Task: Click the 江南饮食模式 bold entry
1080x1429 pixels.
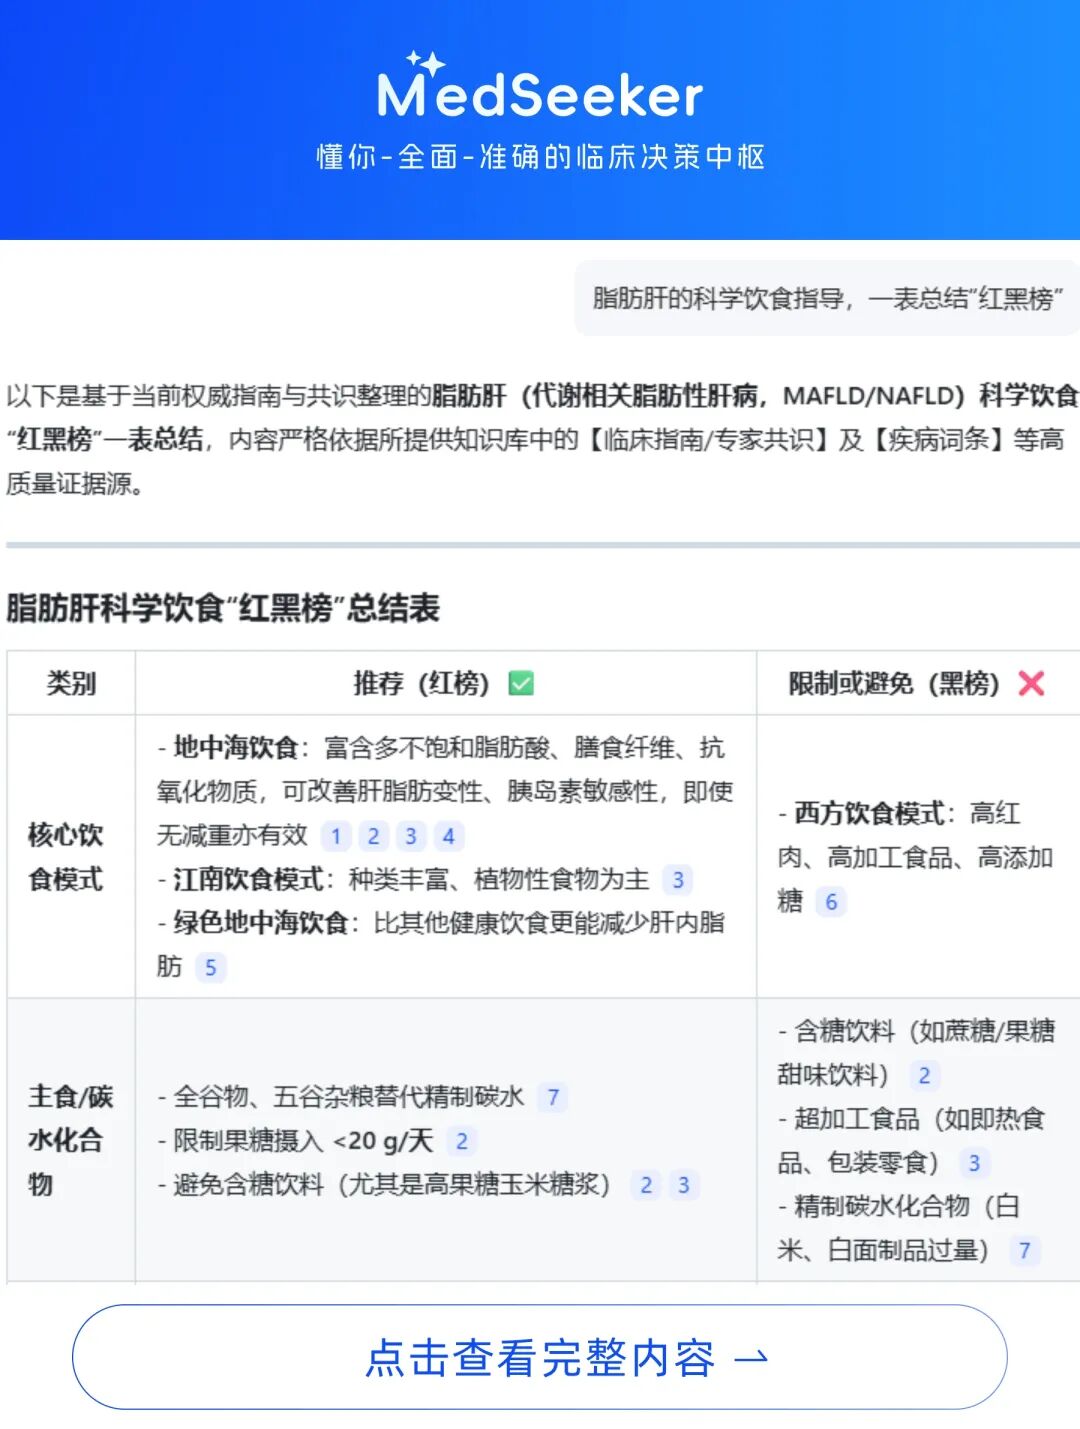Action: click(248, 879)
